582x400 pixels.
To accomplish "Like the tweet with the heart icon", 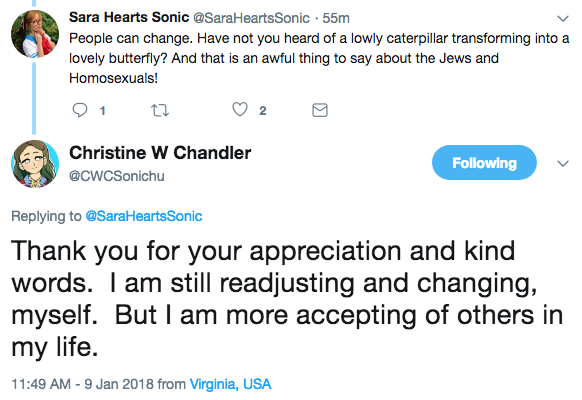I will tap(240, 109).
